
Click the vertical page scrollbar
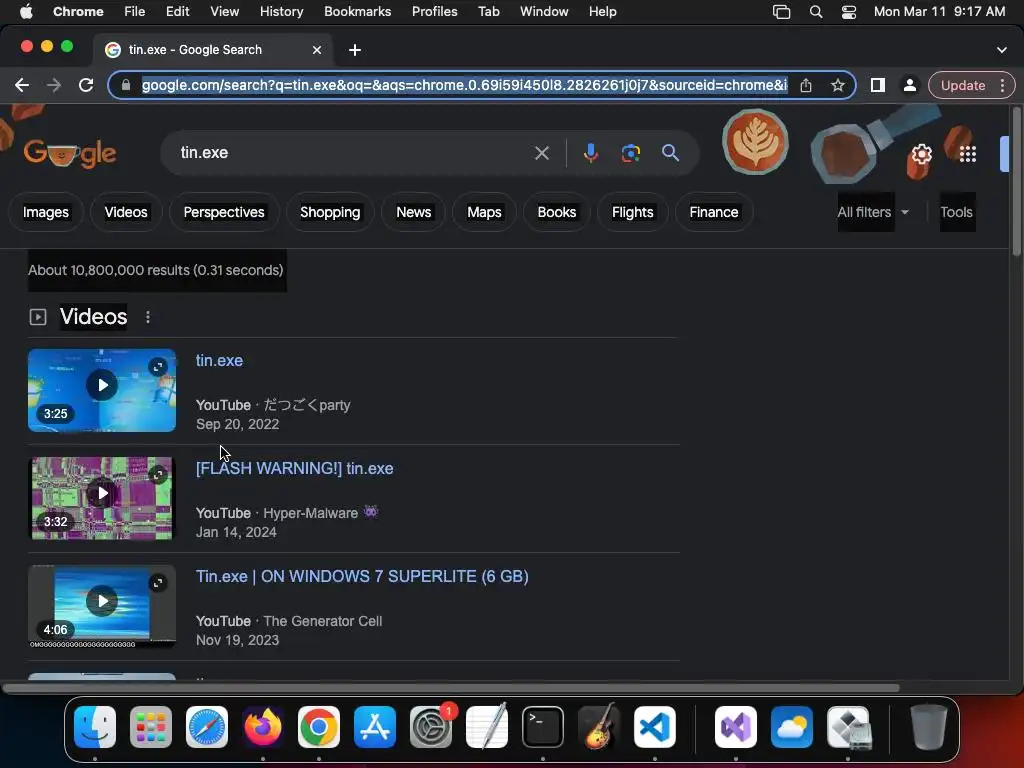1016,183
